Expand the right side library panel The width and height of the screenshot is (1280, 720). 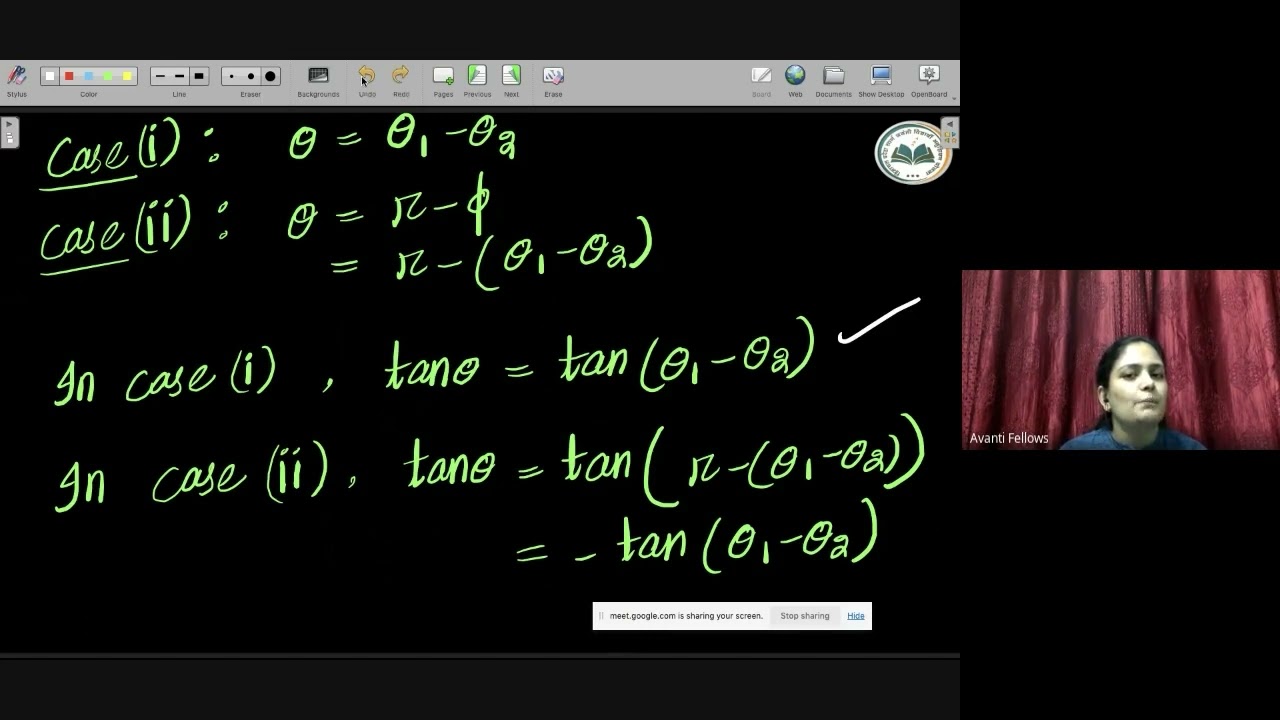[x=950, y=132]
